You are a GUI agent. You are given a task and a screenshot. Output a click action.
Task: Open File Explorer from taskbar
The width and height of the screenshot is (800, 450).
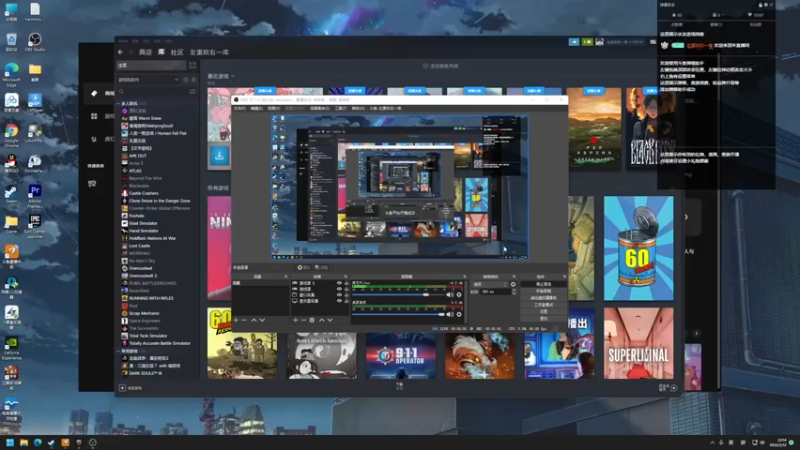(x=24, y=442)
